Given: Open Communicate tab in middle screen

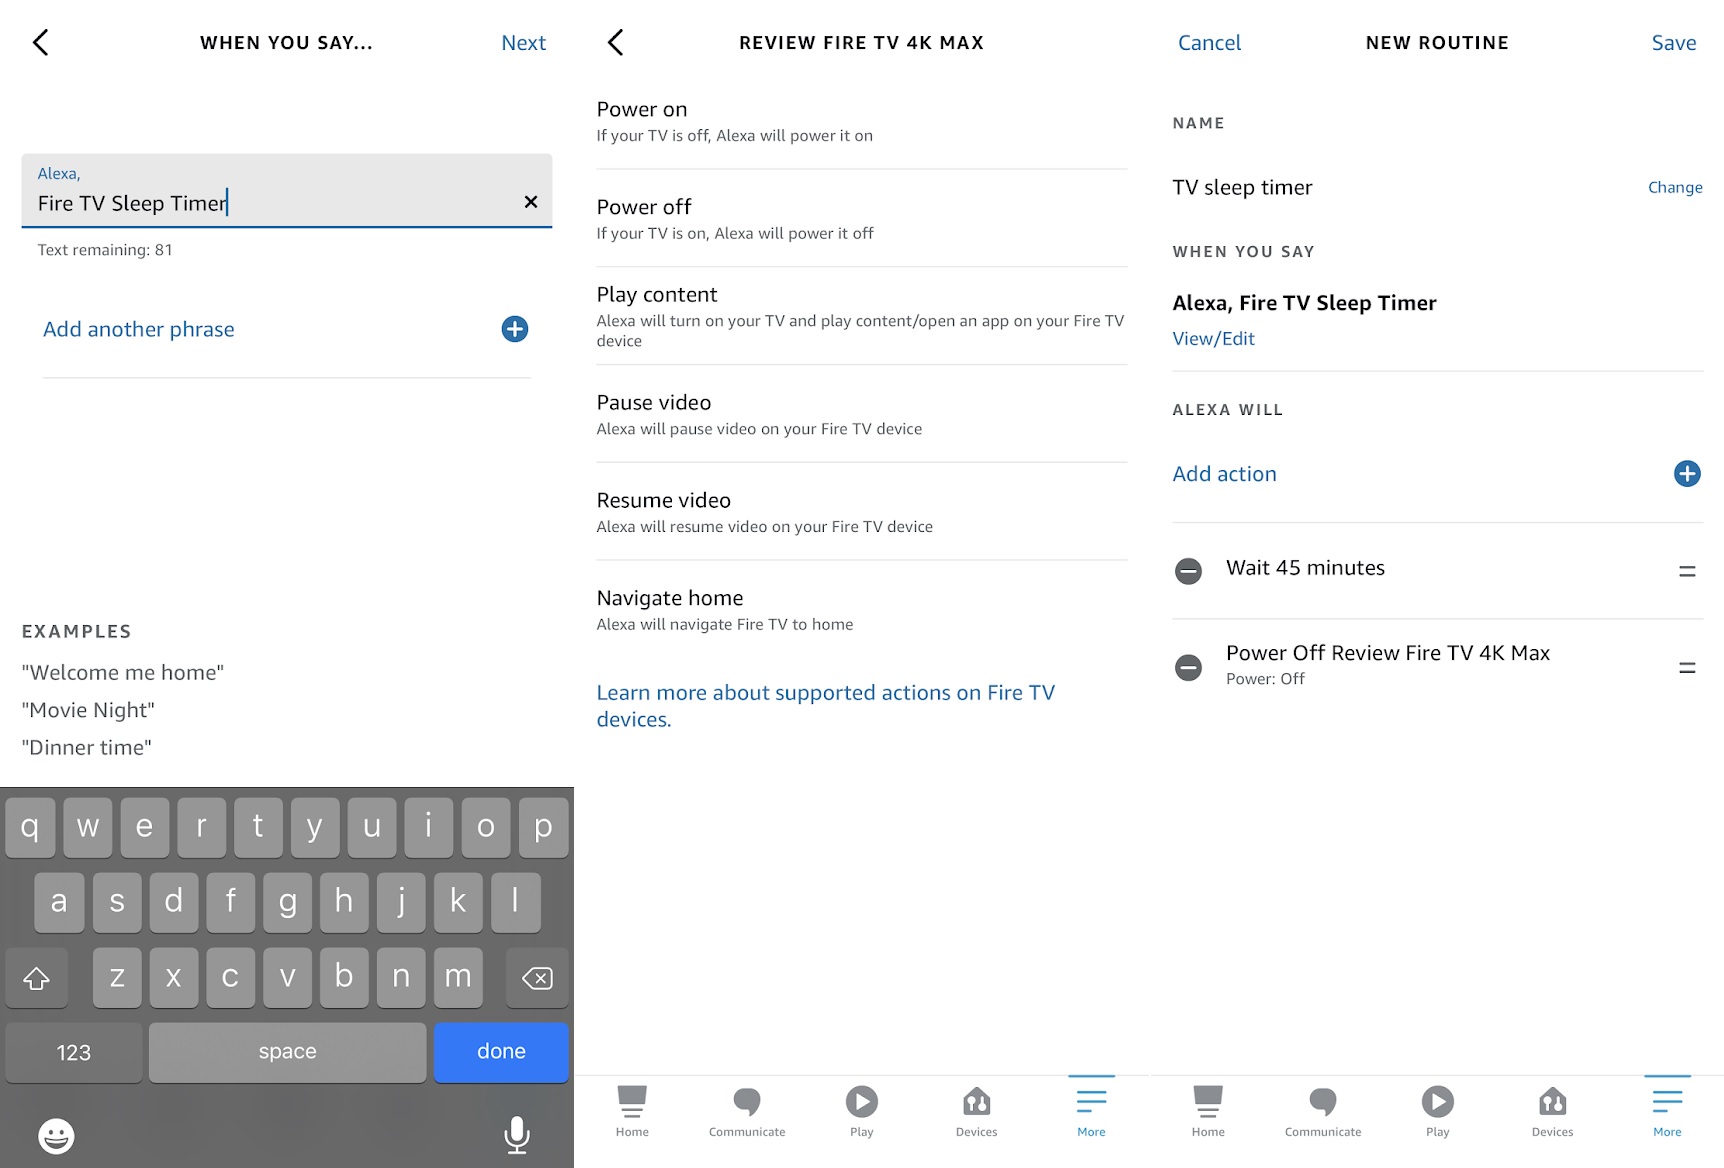Looking at the screenshot, I should 747,1112.
